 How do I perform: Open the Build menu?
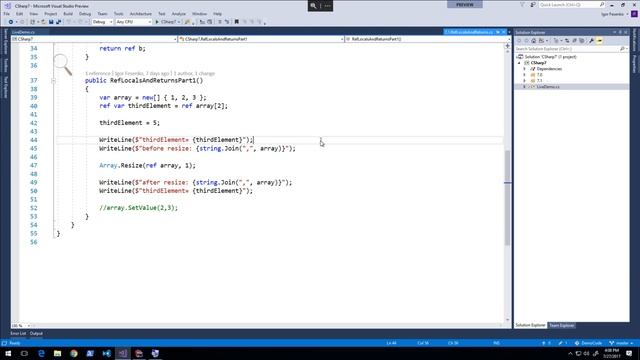point(68,14)
